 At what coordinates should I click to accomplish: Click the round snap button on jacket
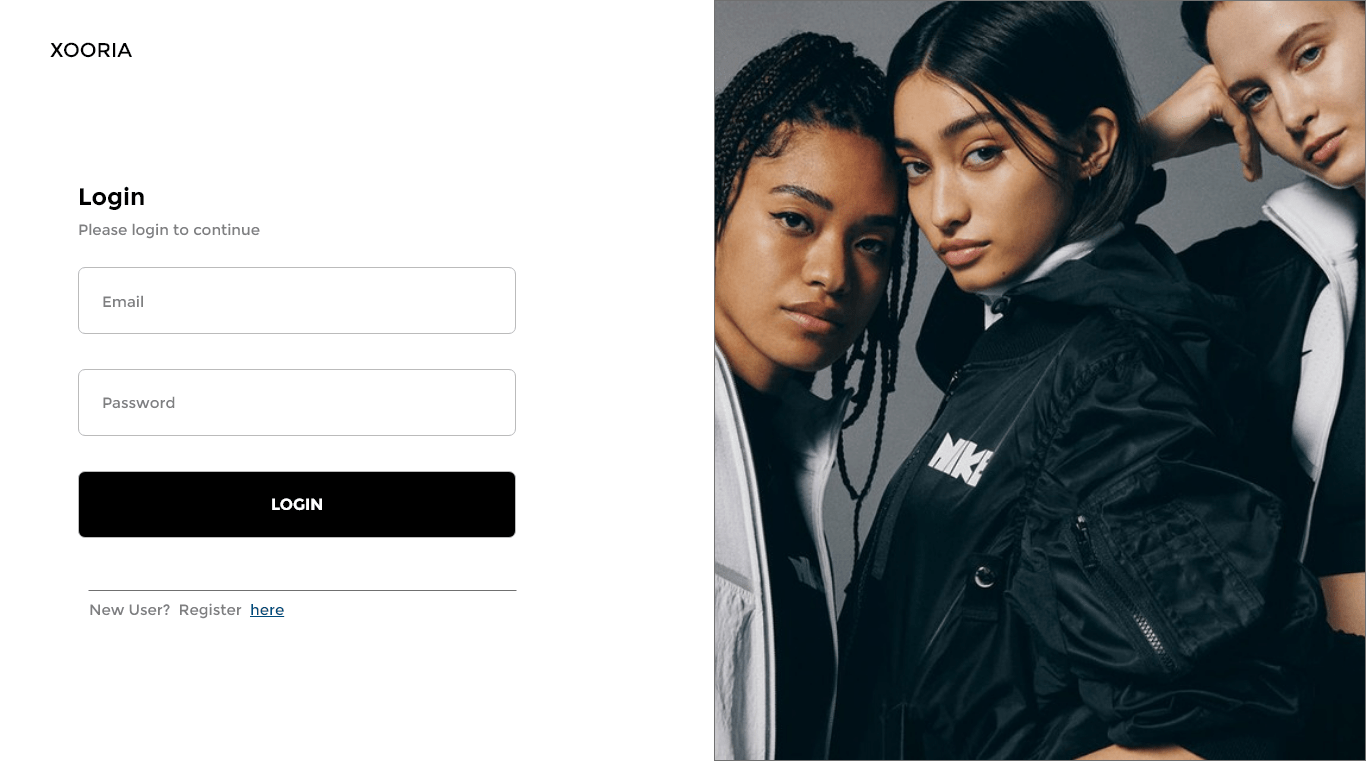985,575
